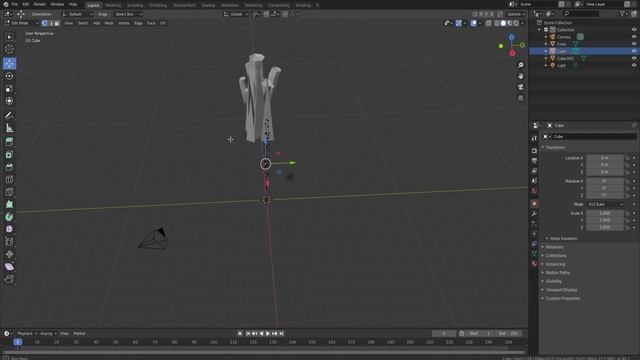Hide Cube.001 in outliner with eye icon
The image size is (640, 360).
[634, 58]
